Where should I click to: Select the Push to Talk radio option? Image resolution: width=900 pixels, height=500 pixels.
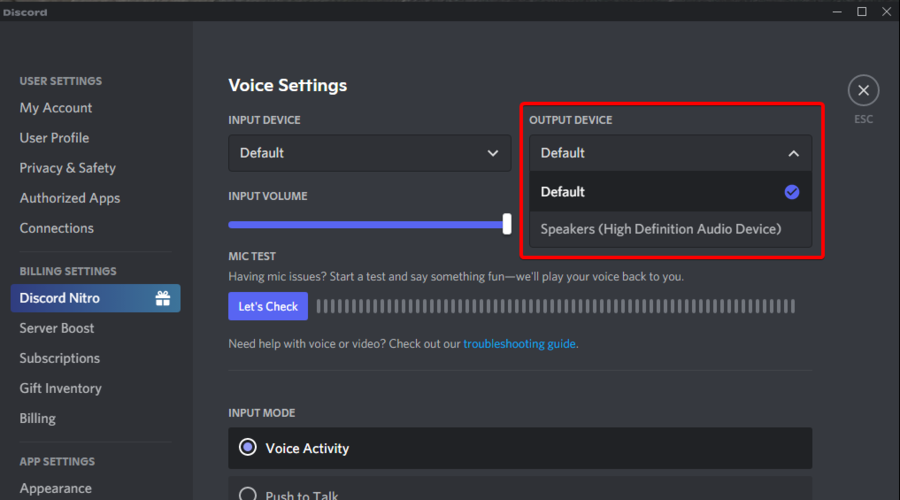click(520, 489)
